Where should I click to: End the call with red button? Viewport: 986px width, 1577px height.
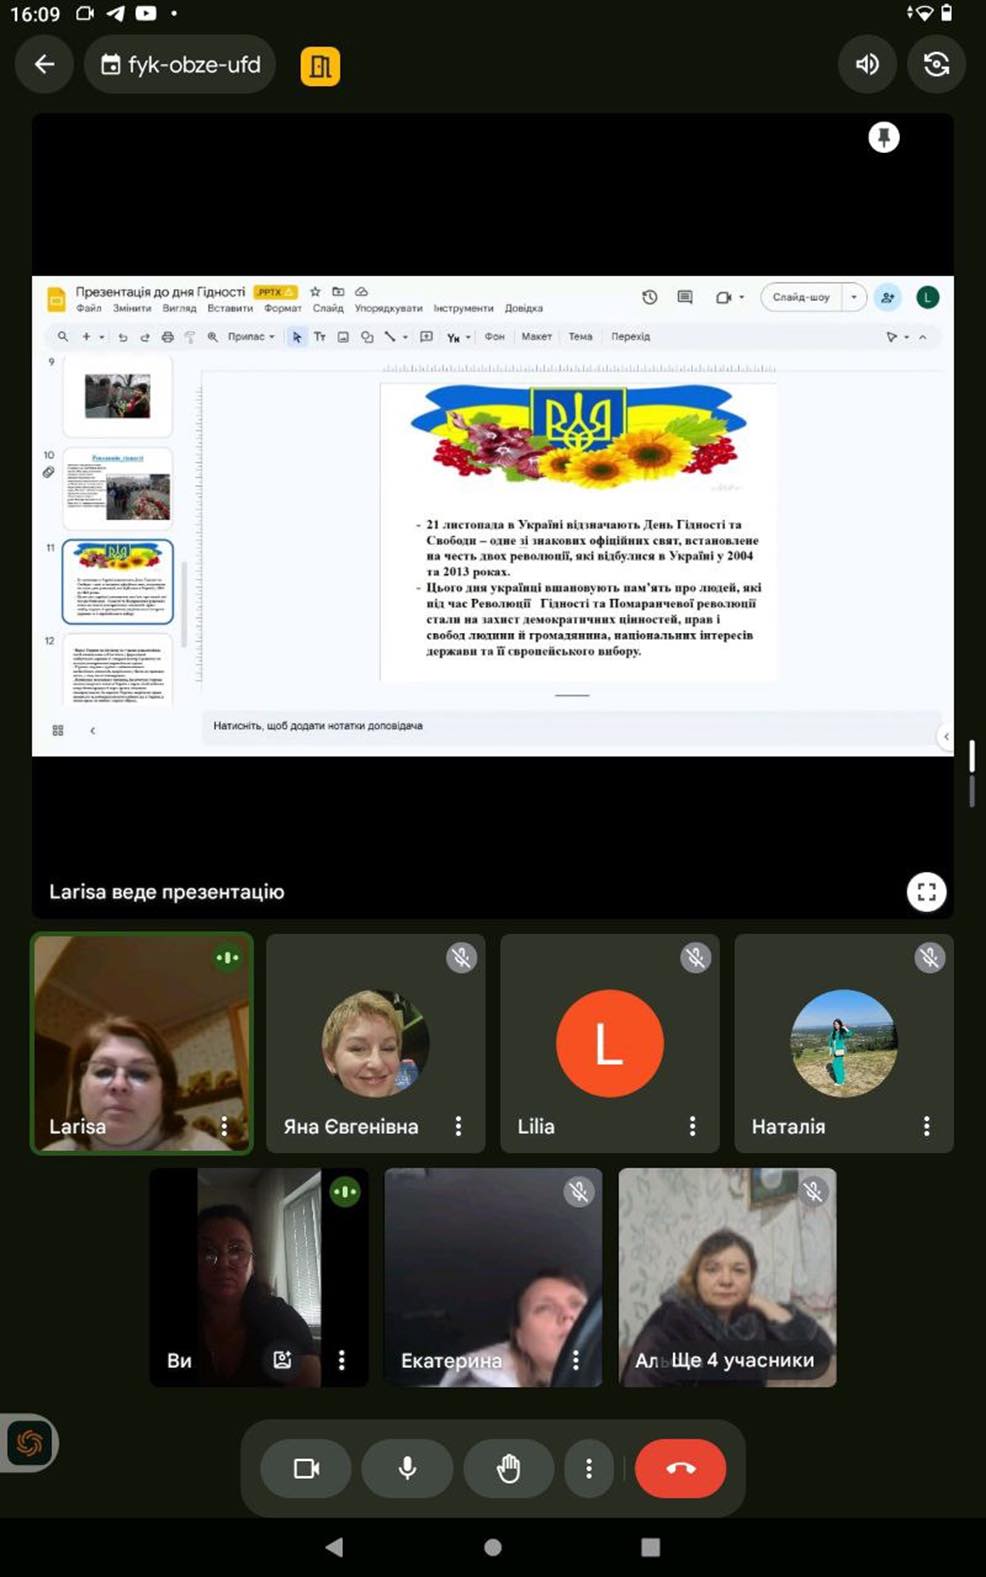tap(680, 1468)
